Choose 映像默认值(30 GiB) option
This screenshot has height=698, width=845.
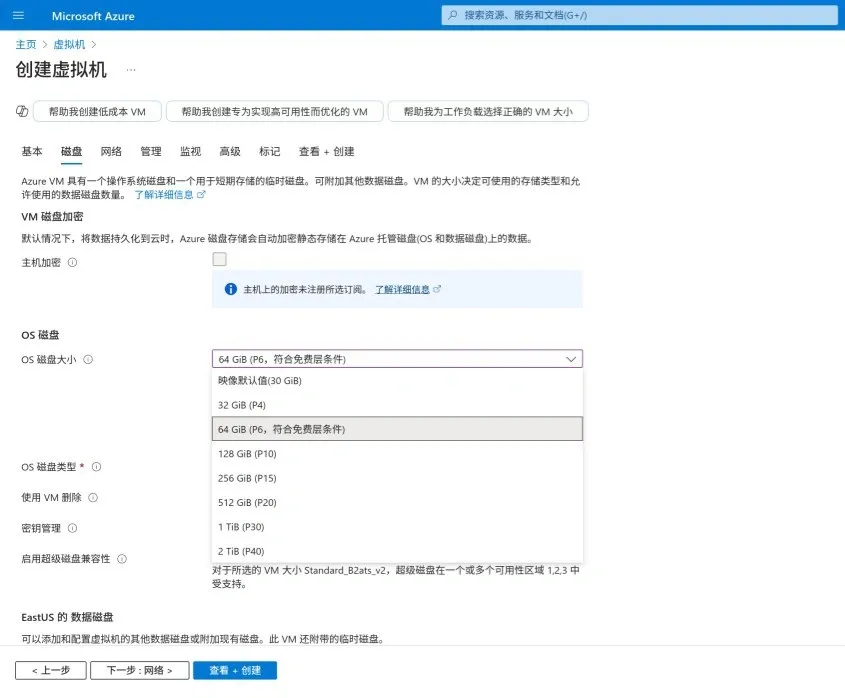(259, 381)
